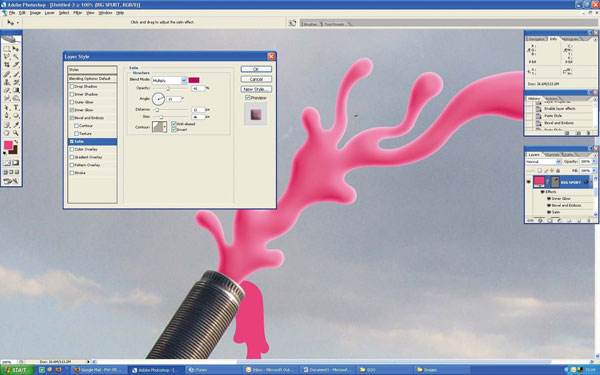Select the Gradient tool
This screenshot has width=600, height=375.
click(x=16, y=90)
